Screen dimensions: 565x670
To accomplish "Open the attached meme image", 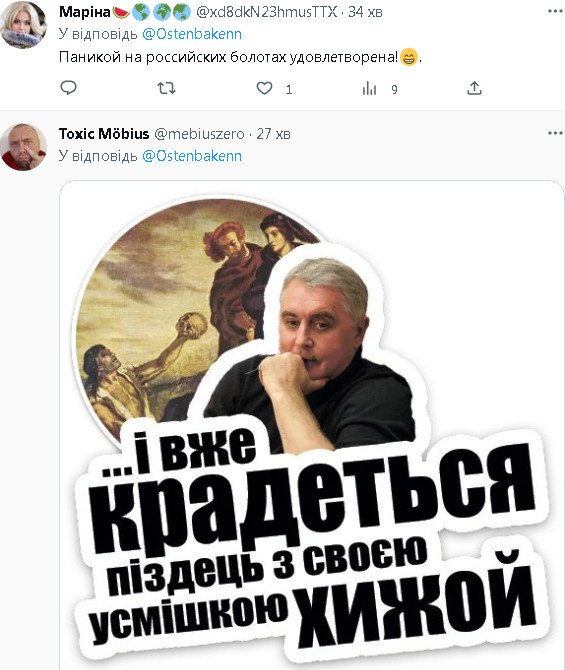I will point(312,425).
